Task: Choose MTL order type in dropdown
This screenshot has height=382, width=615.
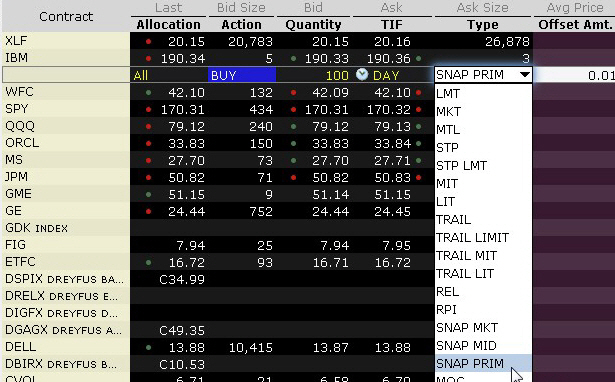Action: pos(483,129)
